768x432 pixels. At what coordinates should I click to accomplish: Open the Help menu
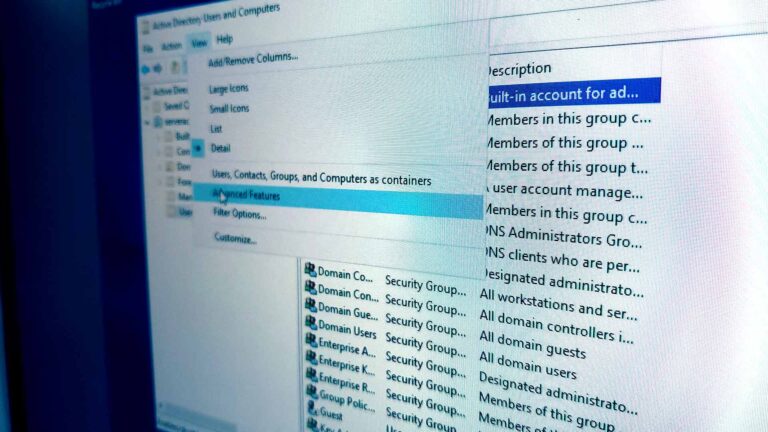[225, 39]
